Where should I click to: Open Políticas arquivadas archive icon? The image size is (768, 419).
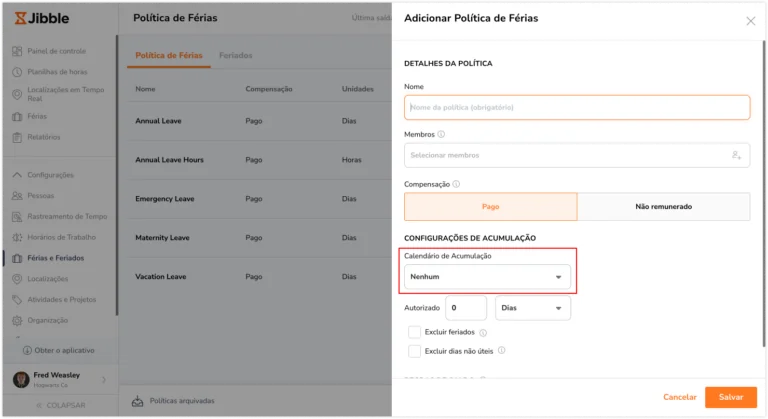(138, 401)
